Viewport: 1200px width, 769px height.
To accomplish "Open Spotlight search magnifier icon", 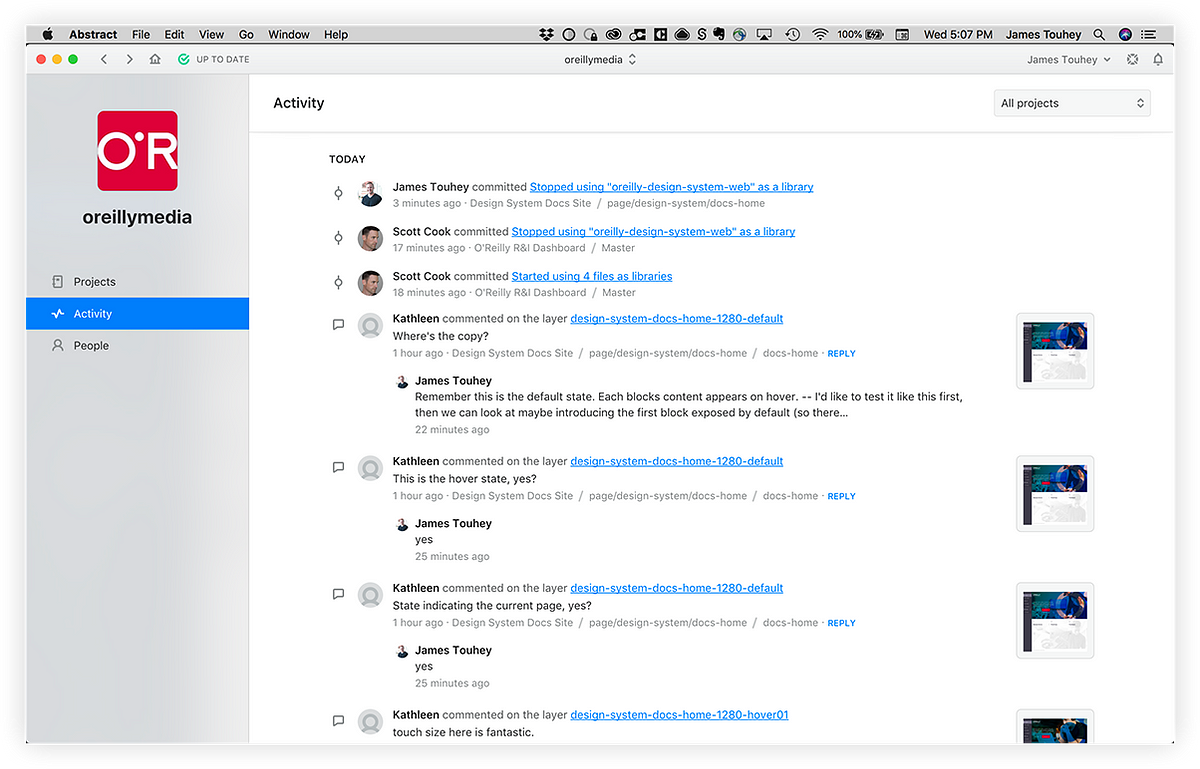I will [1099, 34].
